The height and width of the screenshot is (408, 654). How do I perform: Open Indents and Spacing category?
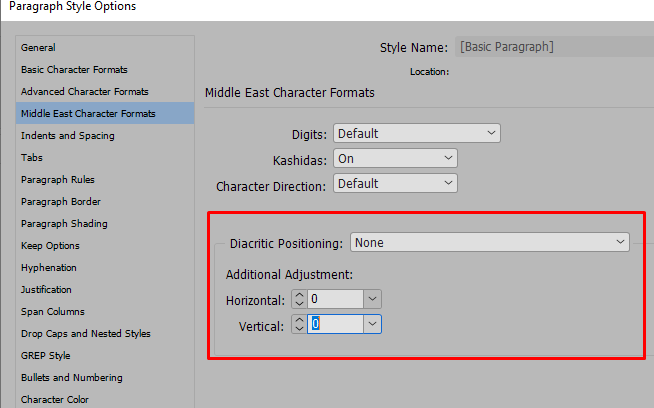tap(105, 136)
